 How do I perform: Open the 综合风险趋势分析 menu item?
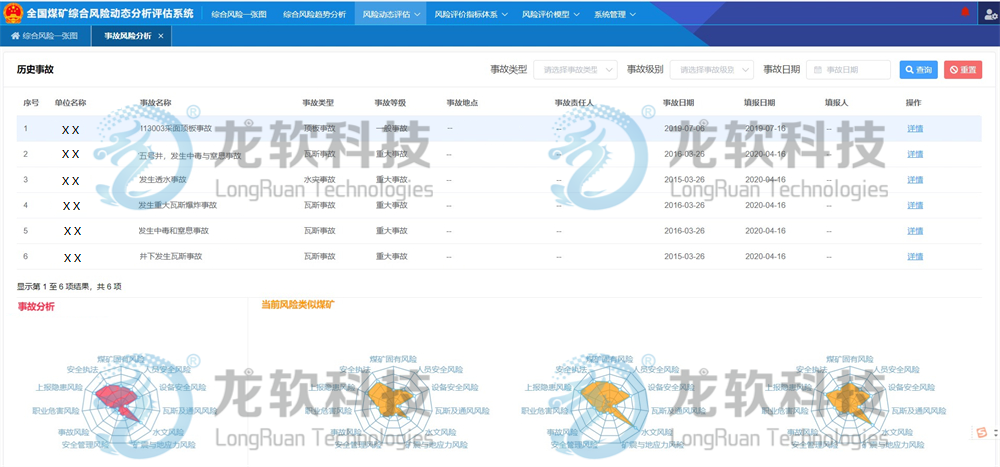click(x=314, y=15)
